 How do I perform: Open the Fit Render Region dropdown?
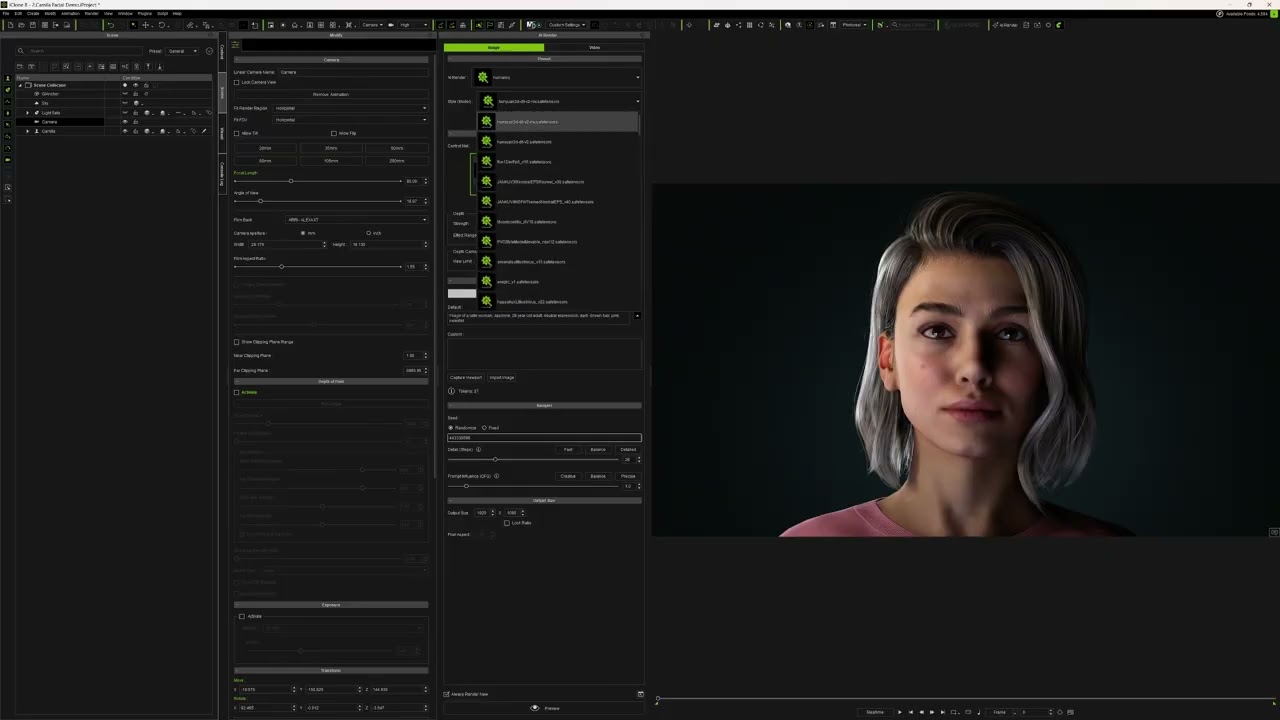[x=350, y=108]
